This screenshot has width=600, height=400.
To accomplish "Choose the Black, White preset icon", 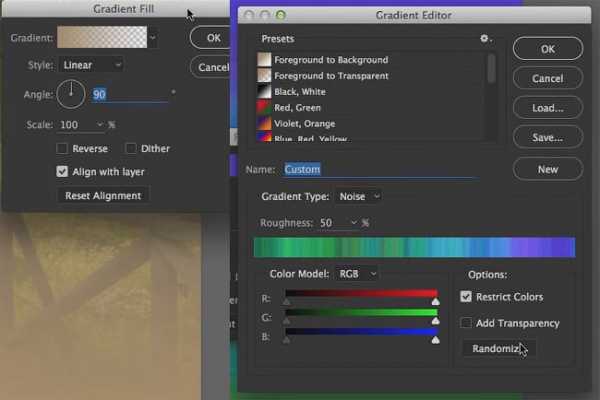I will (x=265, y=92).
